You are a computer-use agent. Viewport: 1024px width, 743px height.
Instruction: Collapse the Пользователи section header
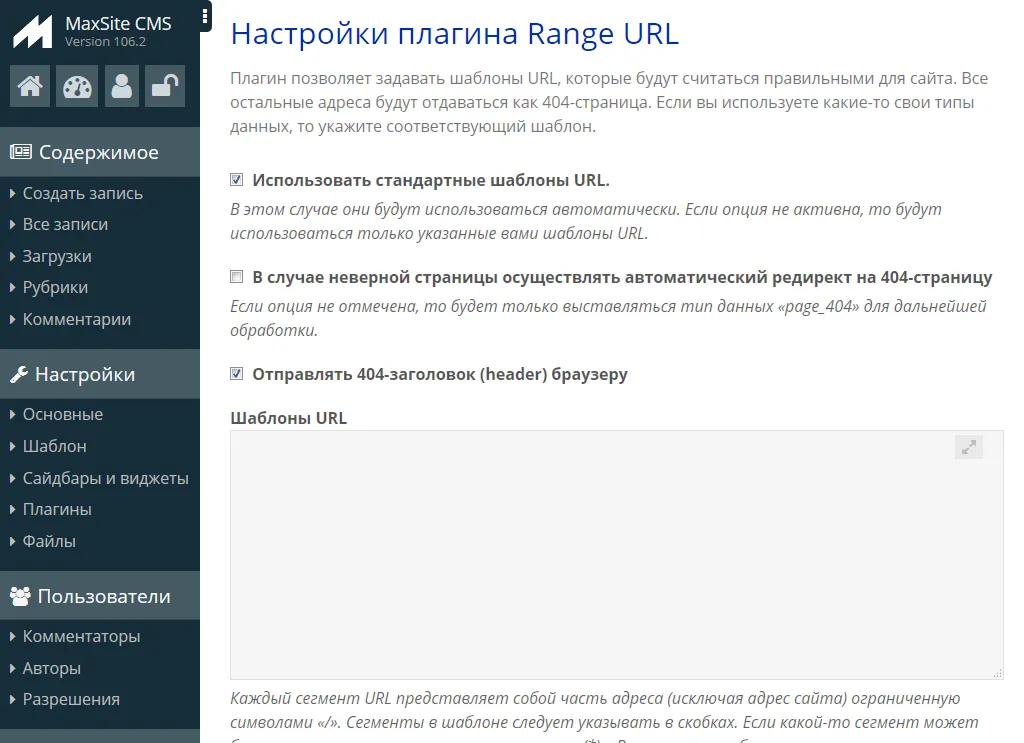click(x=99, y=597)
